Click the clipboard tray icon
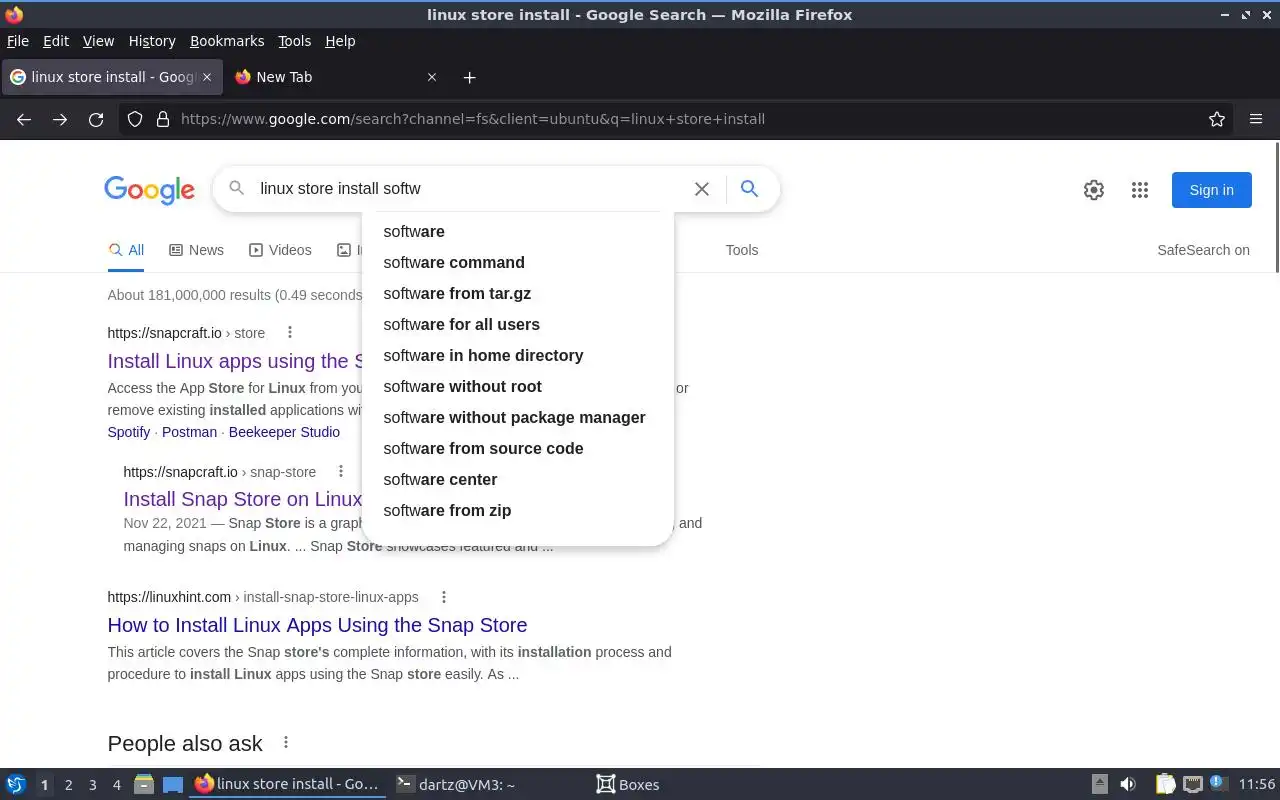 point(1166,784)
